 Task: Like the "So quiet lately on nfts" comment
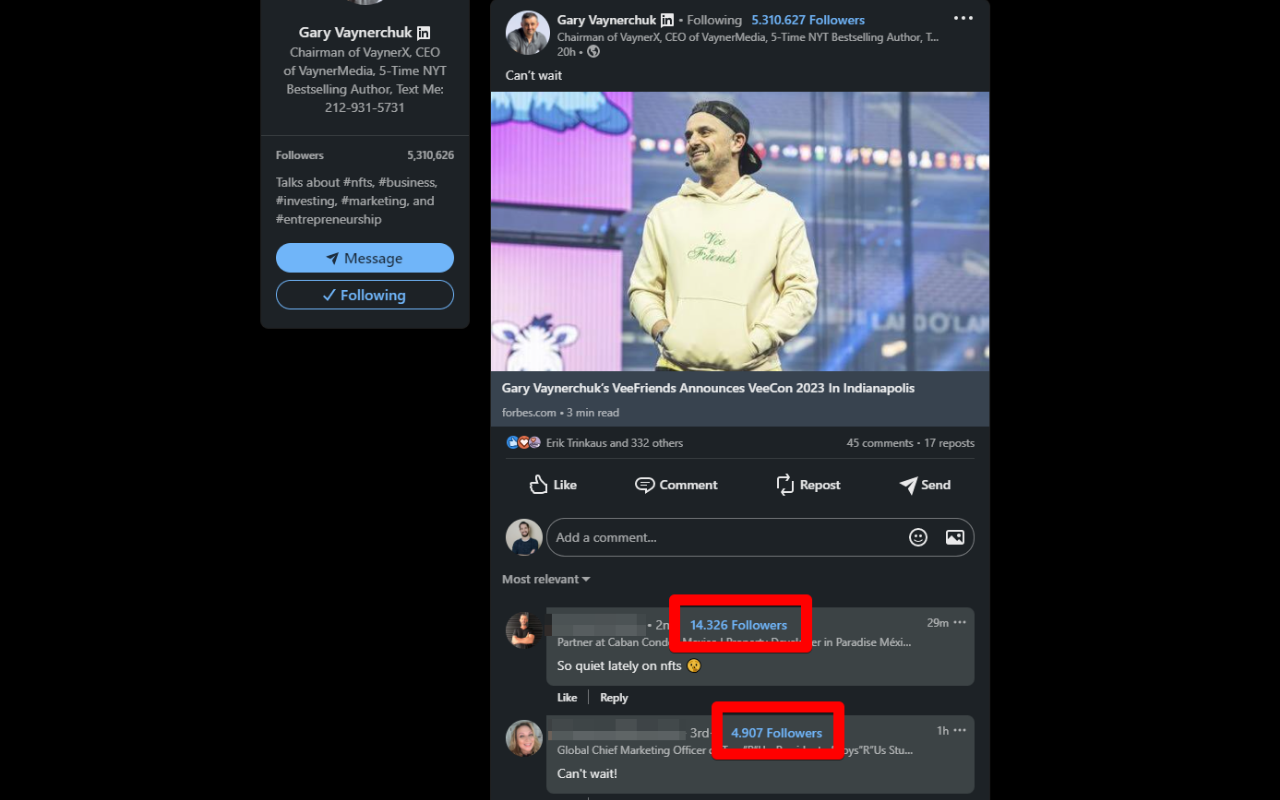click(567, 698)
